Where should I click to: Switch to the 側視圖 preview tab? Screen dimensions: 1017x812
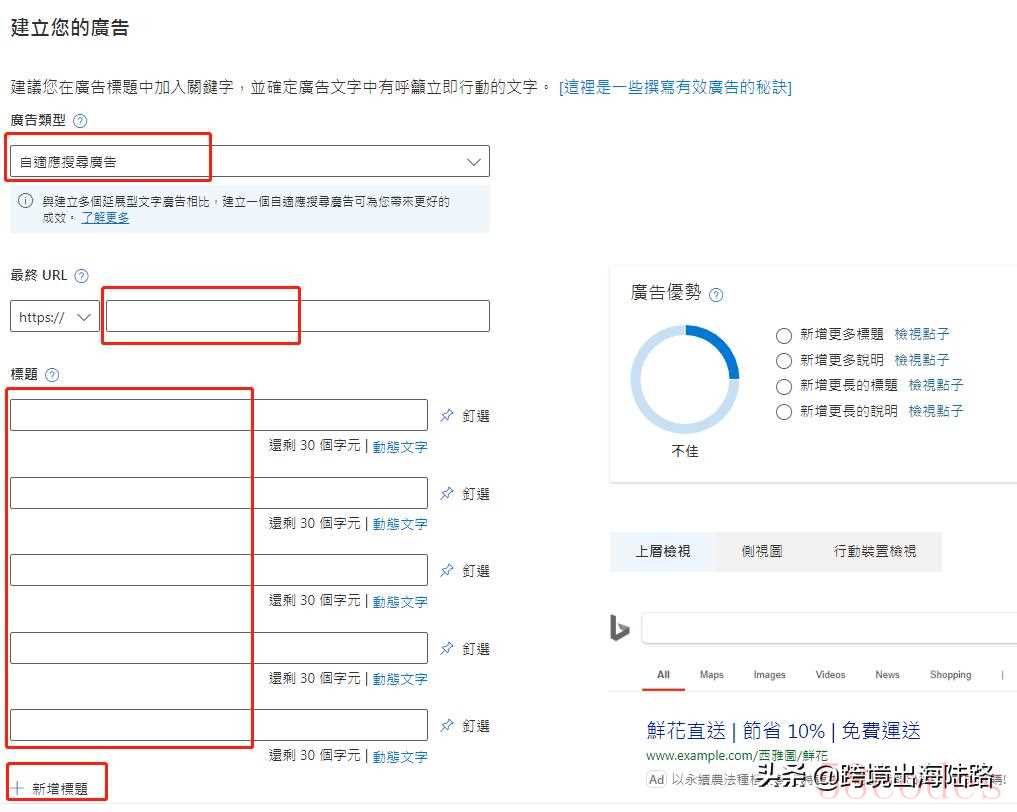tap(761, 551)
